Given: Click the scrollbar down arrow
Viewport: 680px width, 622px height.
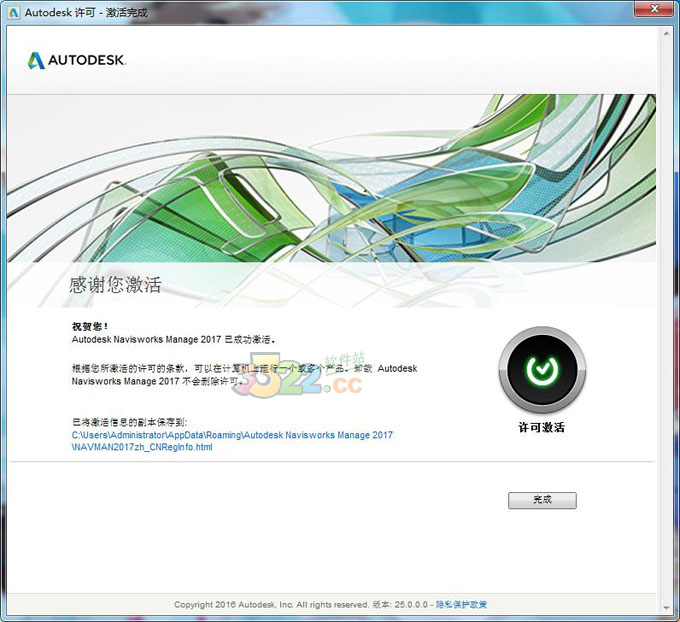Looking at the screenshot, I should click(666, 607).
